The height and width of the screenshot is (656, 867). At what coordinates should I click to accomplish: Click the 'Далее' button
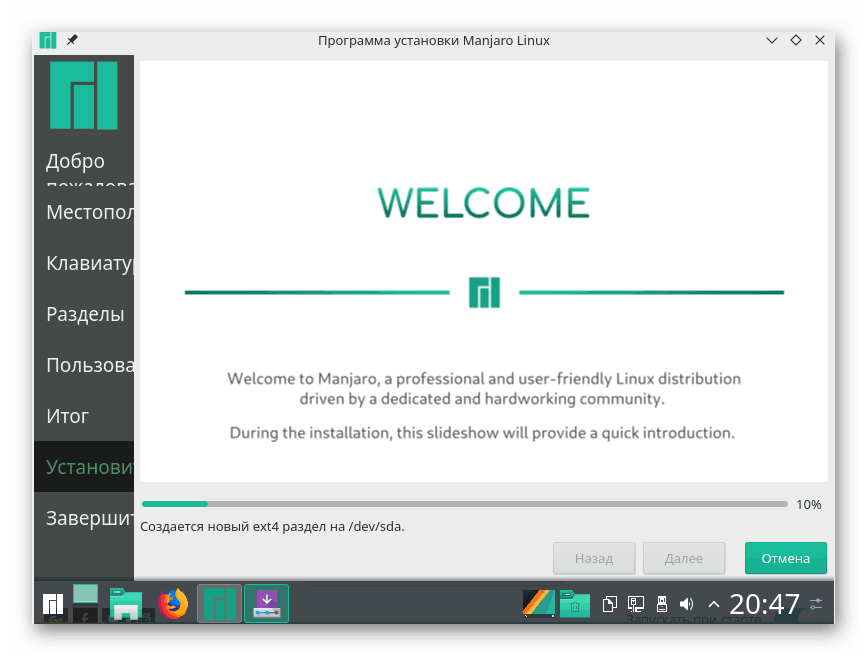684,558
